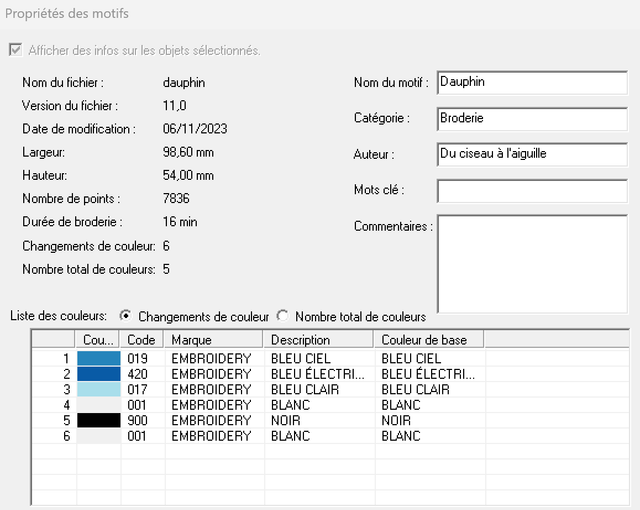Screen dimensions: 640x510
Task: Click the black swatch for code 900
Action: [x=98, y=421]
